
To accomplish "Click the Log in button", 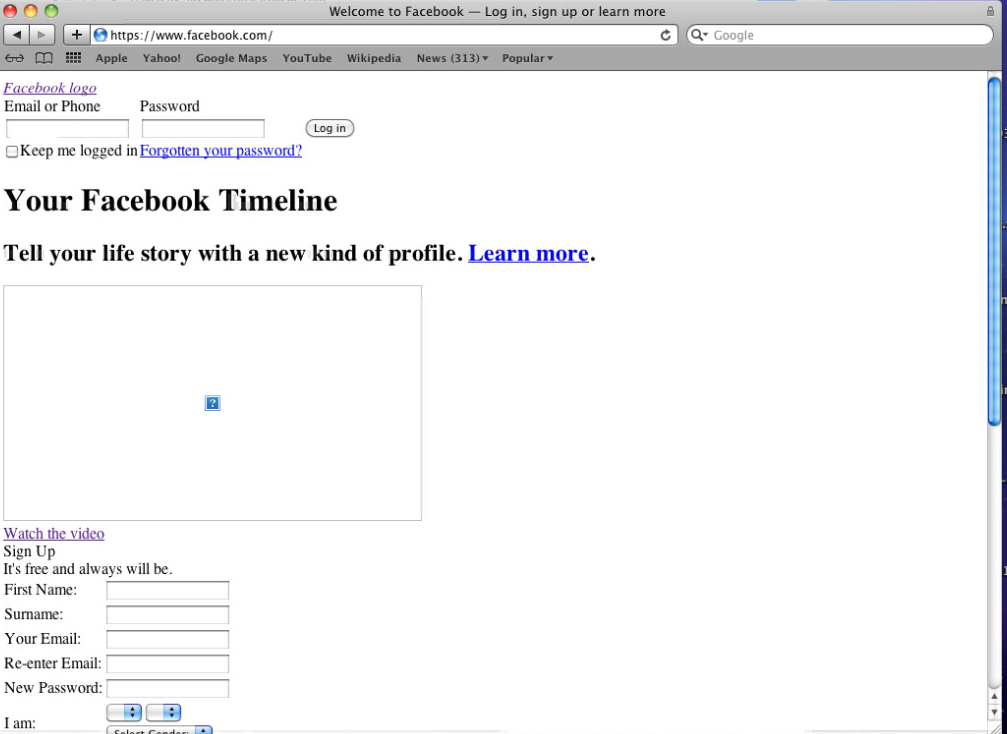I will pyautogui.click(x=329, y=128).
